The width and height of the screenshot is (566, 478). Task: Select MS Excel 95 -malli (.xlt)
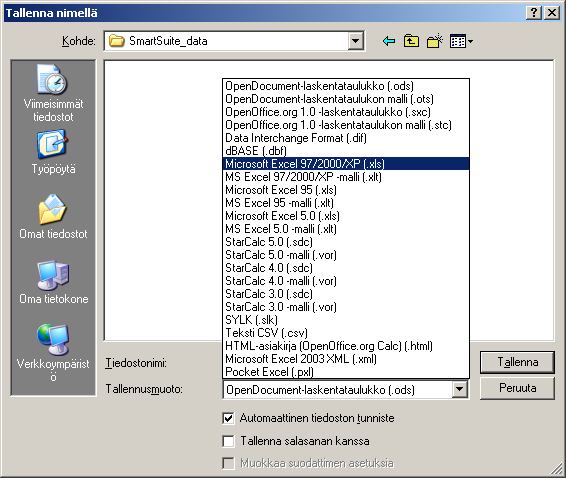[346, 203]
